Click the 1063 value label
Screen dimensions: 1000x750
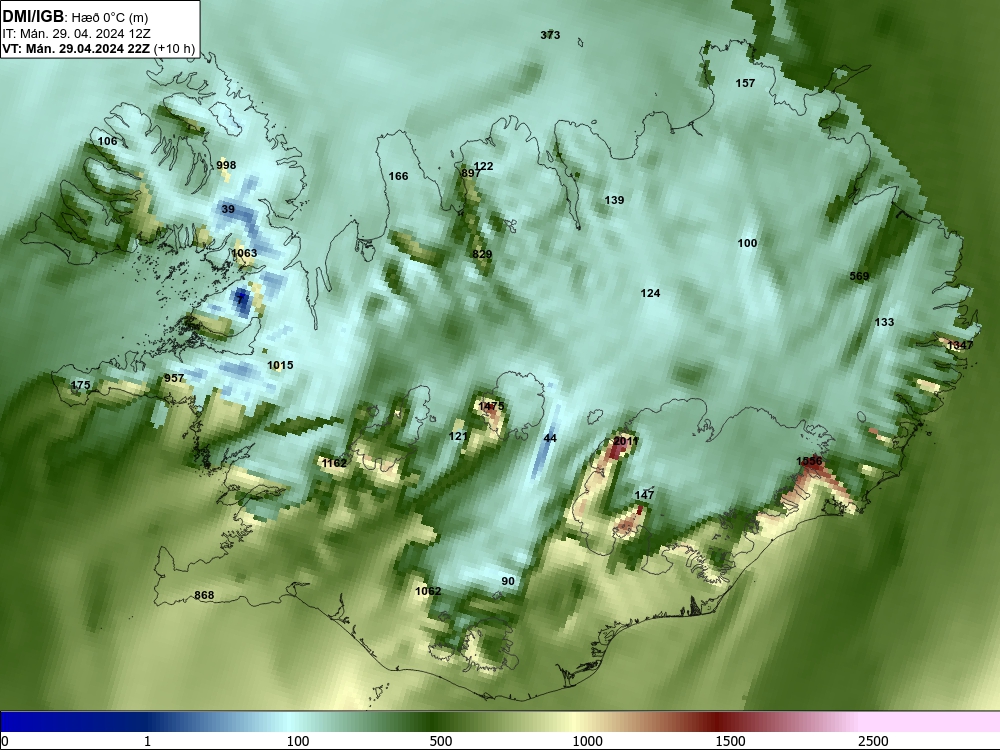[x=244, y=253]
